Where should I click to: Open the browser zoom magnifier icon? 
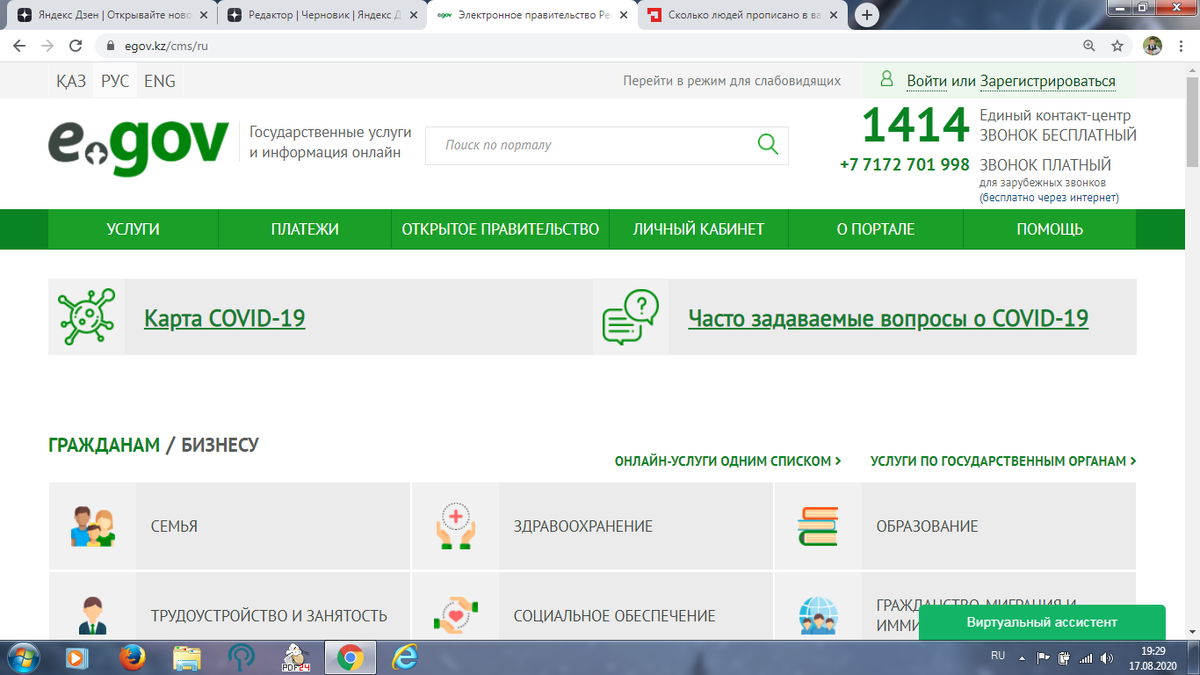(x=1089, y=46)
